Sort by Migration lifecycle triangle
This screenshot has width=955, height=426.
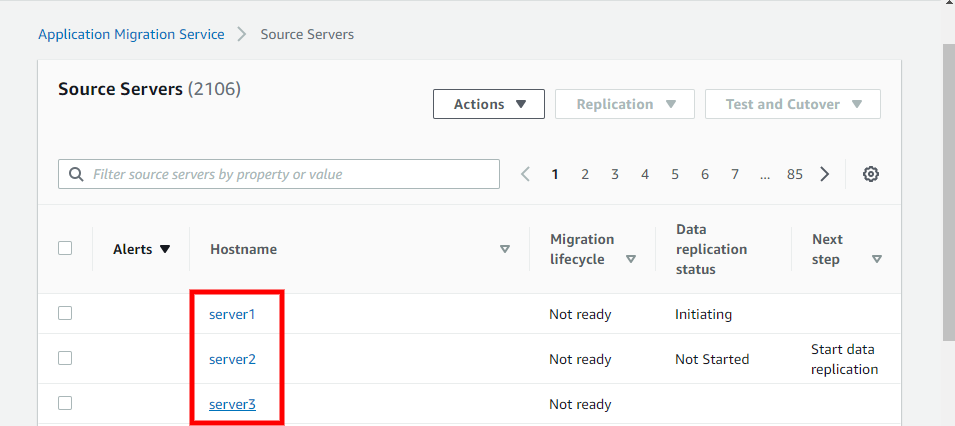pos(631,259)
